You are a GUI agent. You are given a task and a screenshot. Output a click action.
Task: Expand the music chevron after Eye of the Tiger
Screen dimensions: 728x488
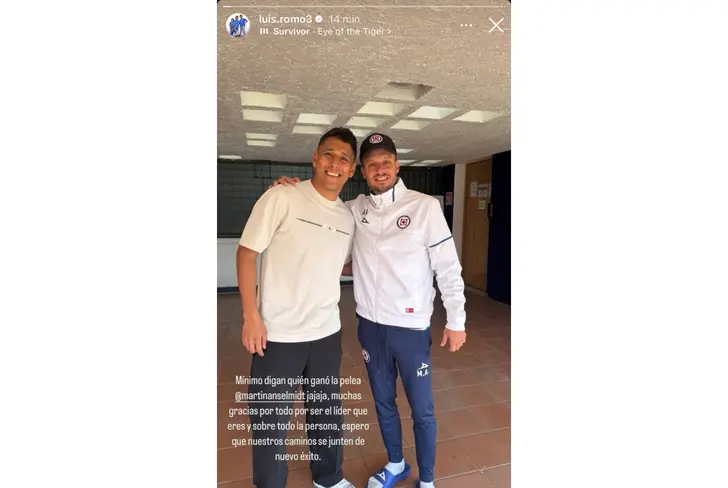pos(389,31)
